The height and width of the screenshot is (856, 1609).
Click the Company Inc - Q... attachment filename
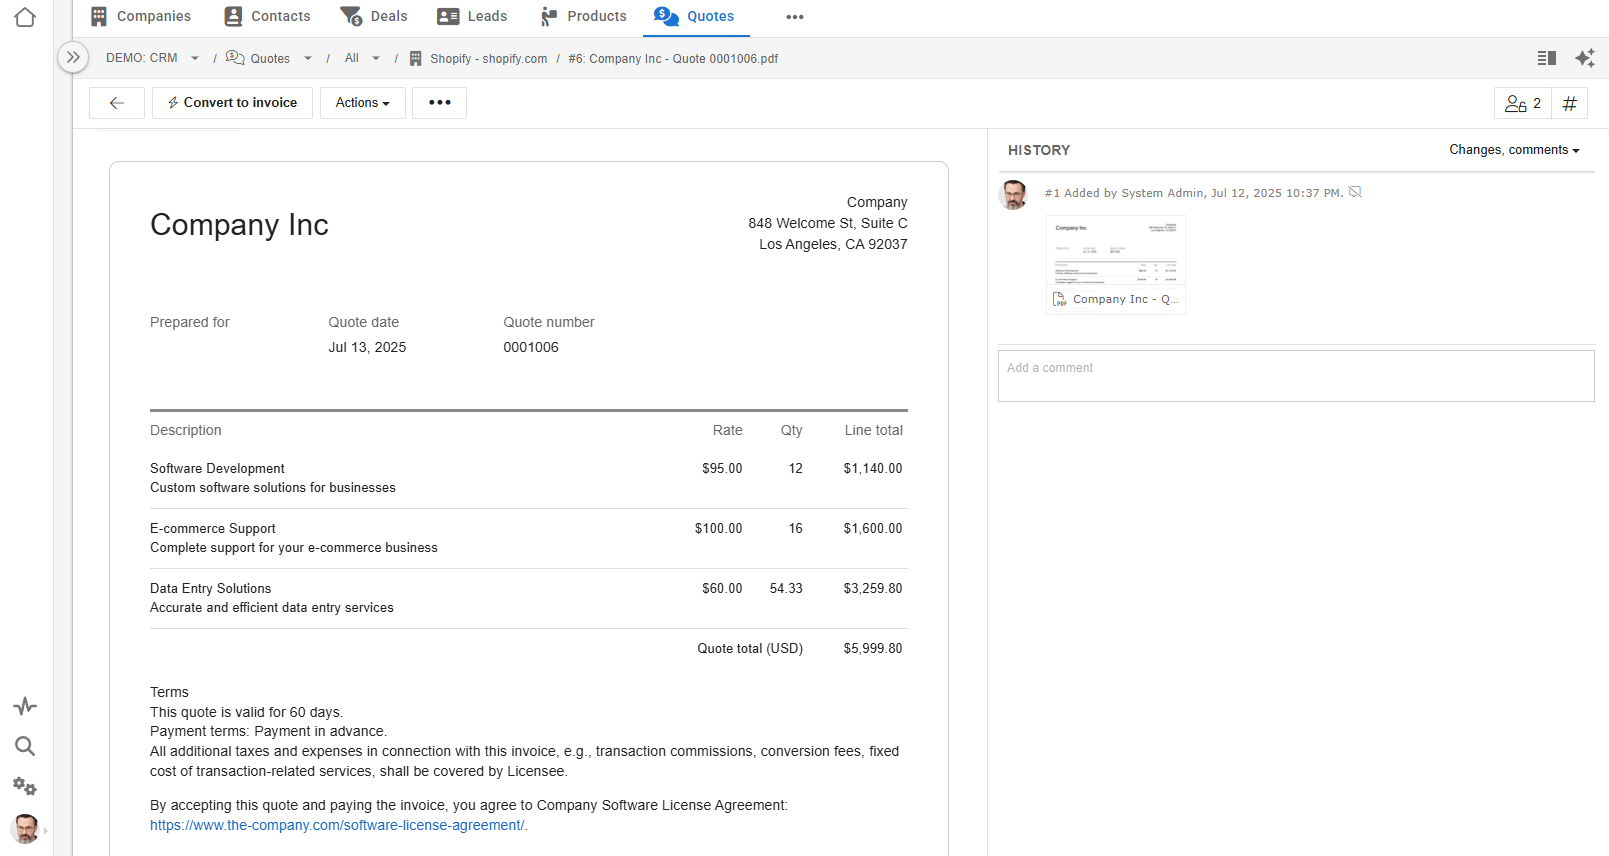point(1126,299)
